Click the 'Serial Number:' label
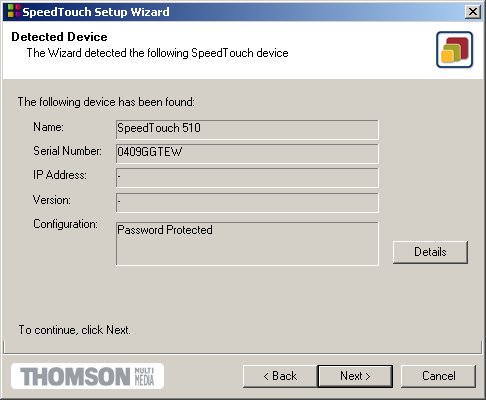This screenshot has width=486, height=400. click(67, 151)
